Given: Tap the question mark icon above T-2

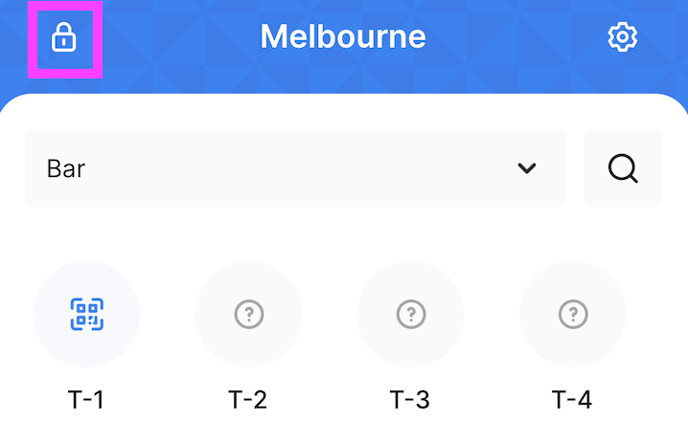Looking at the screenshot, I should [248, 315].
